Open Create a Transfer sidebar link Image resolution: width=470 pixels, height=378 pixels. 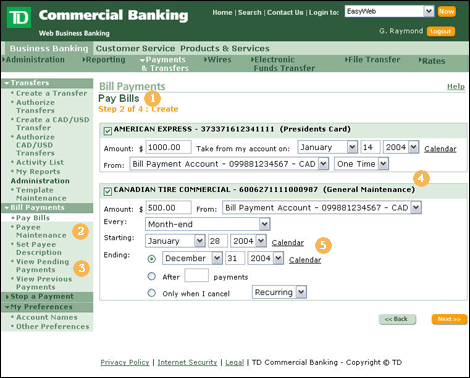click(52, 93)
